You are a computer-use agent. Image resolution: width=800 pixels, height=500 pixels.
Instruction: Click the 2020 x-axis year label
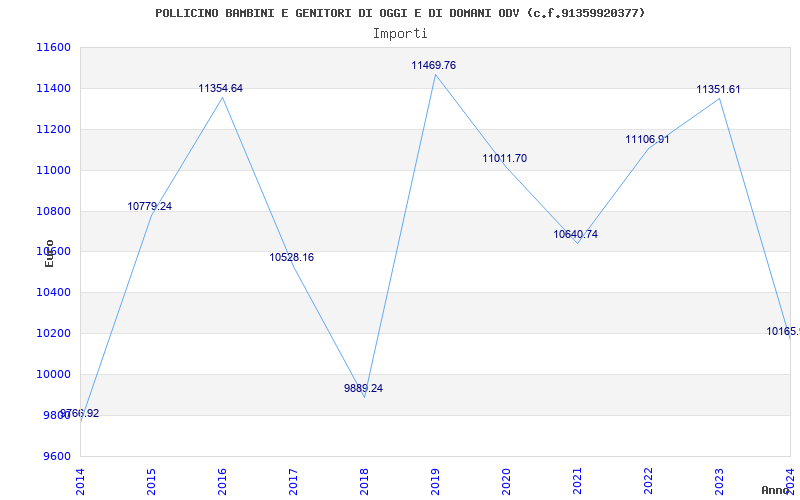[x=506, y=481]
